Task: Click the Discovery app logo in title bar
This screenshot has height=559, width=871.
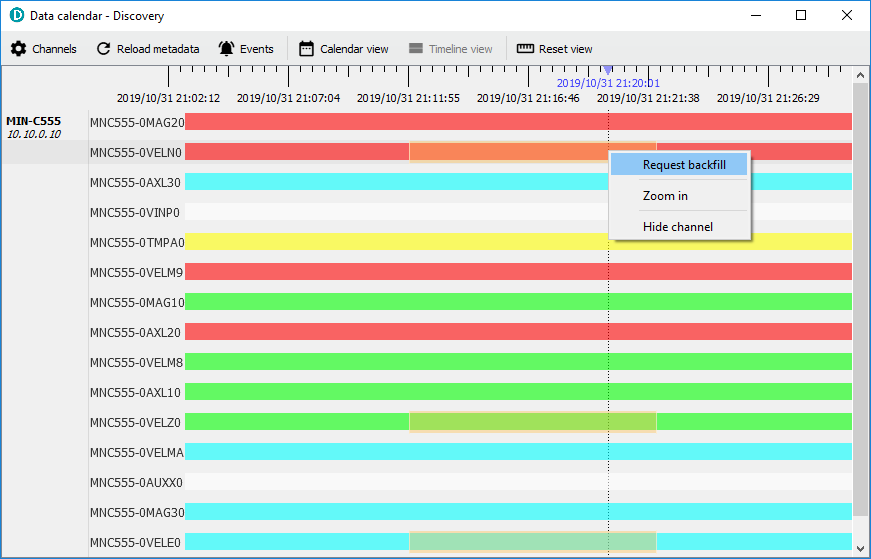Action: pyautogui.click(x=17, y=15)
